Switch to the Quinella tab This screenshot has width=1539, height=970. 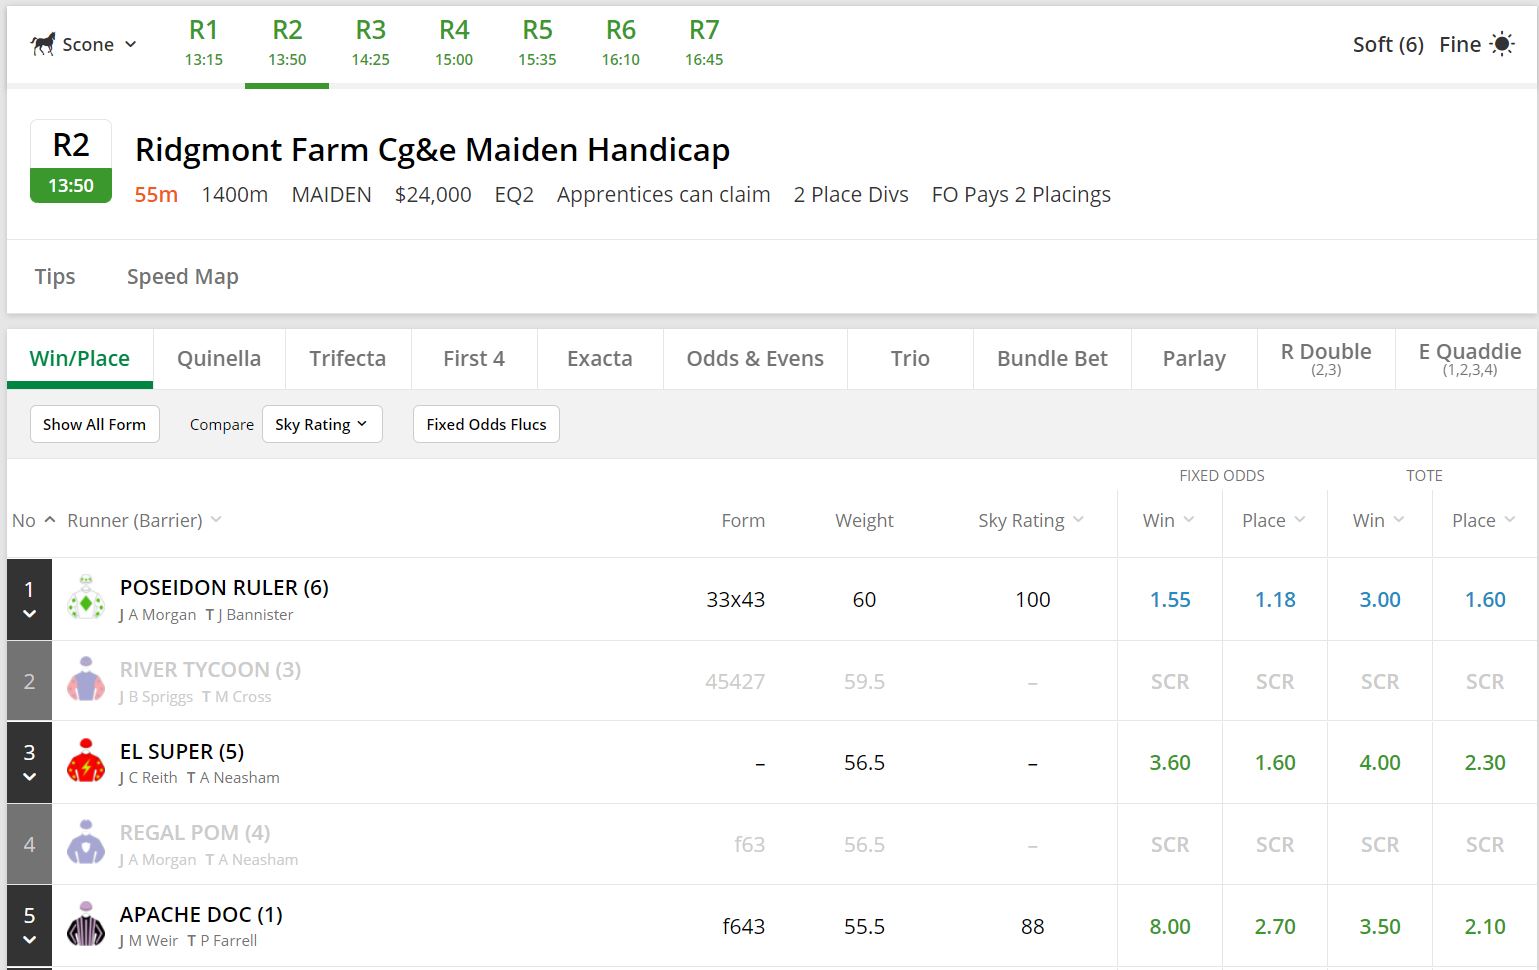click(x=219, y=358)
